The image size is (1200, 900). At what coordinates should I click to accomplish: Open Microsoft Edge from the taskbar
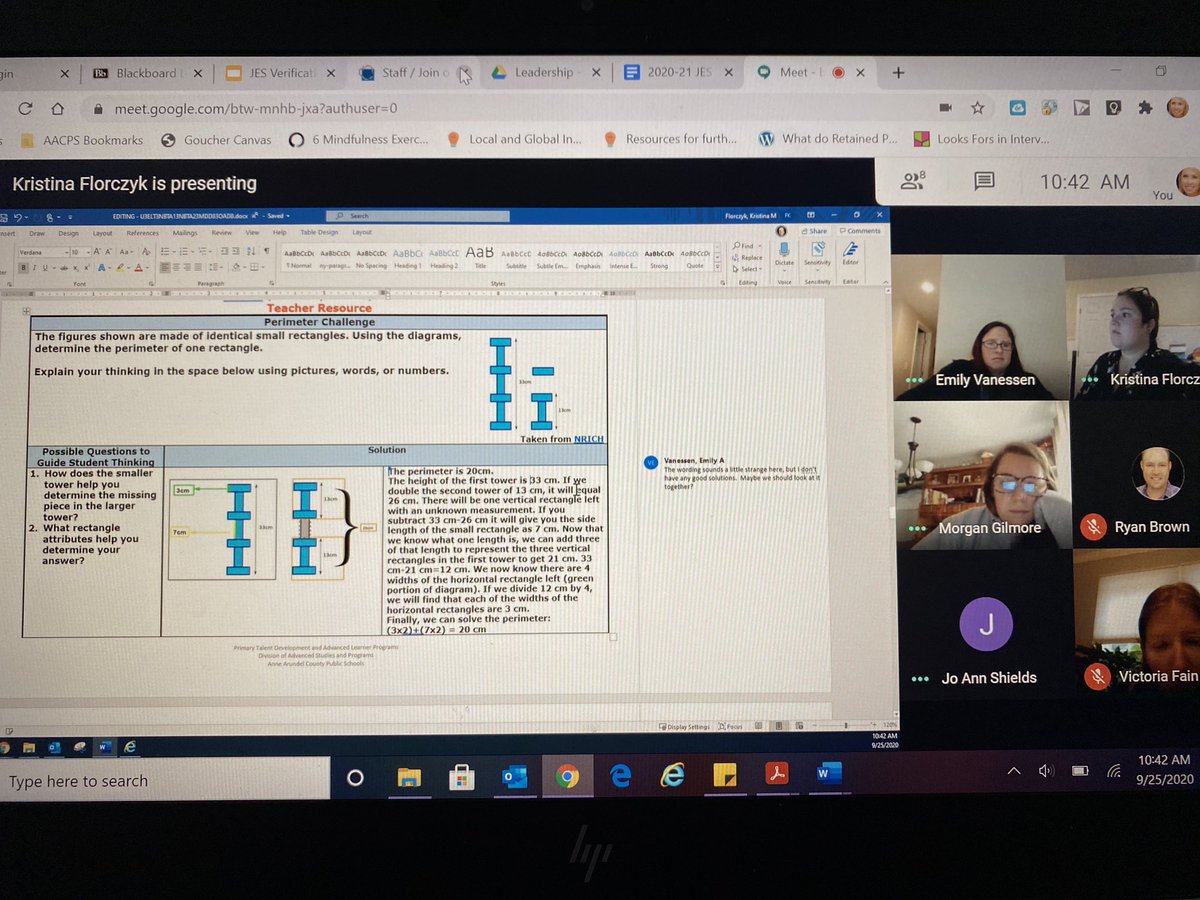pos(620,776)
